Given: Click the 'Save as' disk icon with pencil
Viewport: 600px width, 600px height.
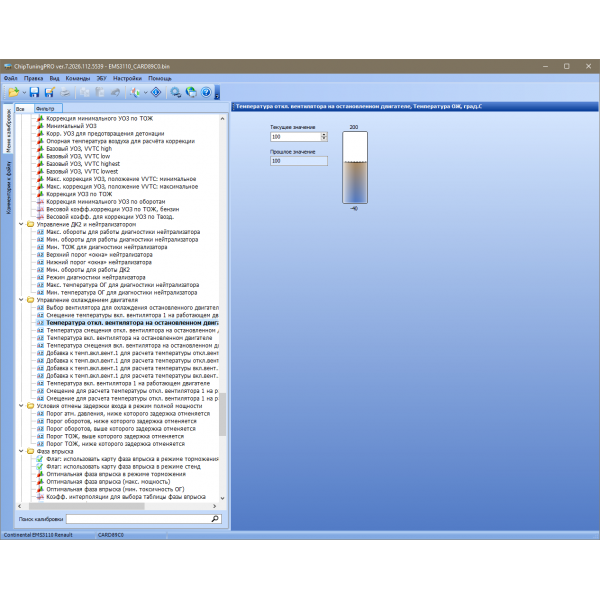Looking at the screenshot, I should click(x=49, y=92).
